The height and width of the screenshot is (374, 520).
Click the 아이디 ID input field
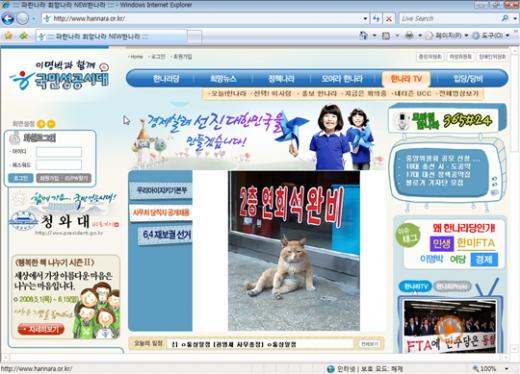pyautogui.click(x=59, y=152)
